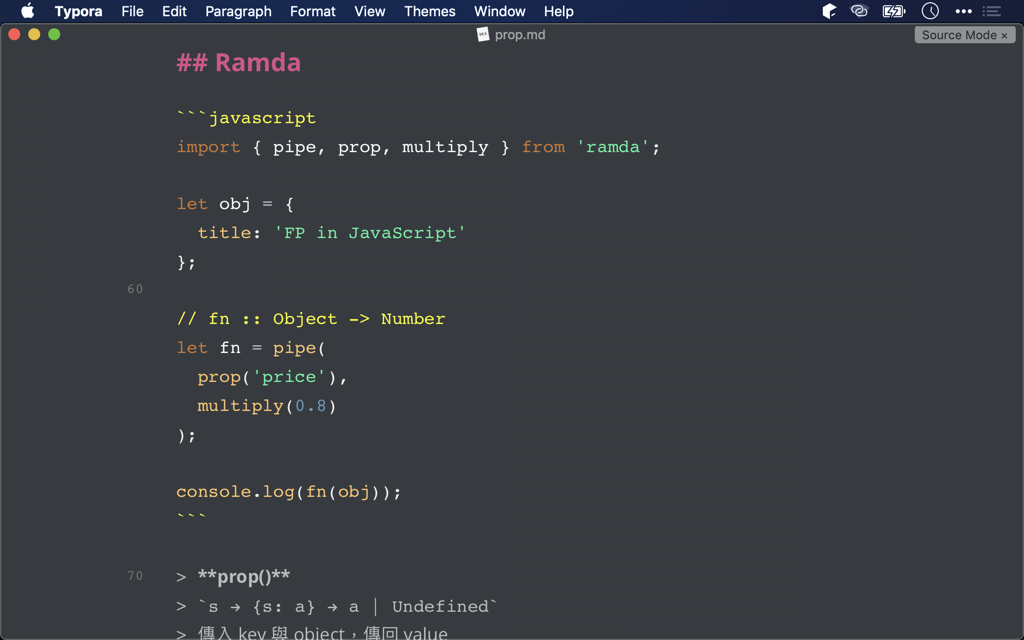Open the File menu
This screenshot has width=1024, height=640.
pos(132,11)
